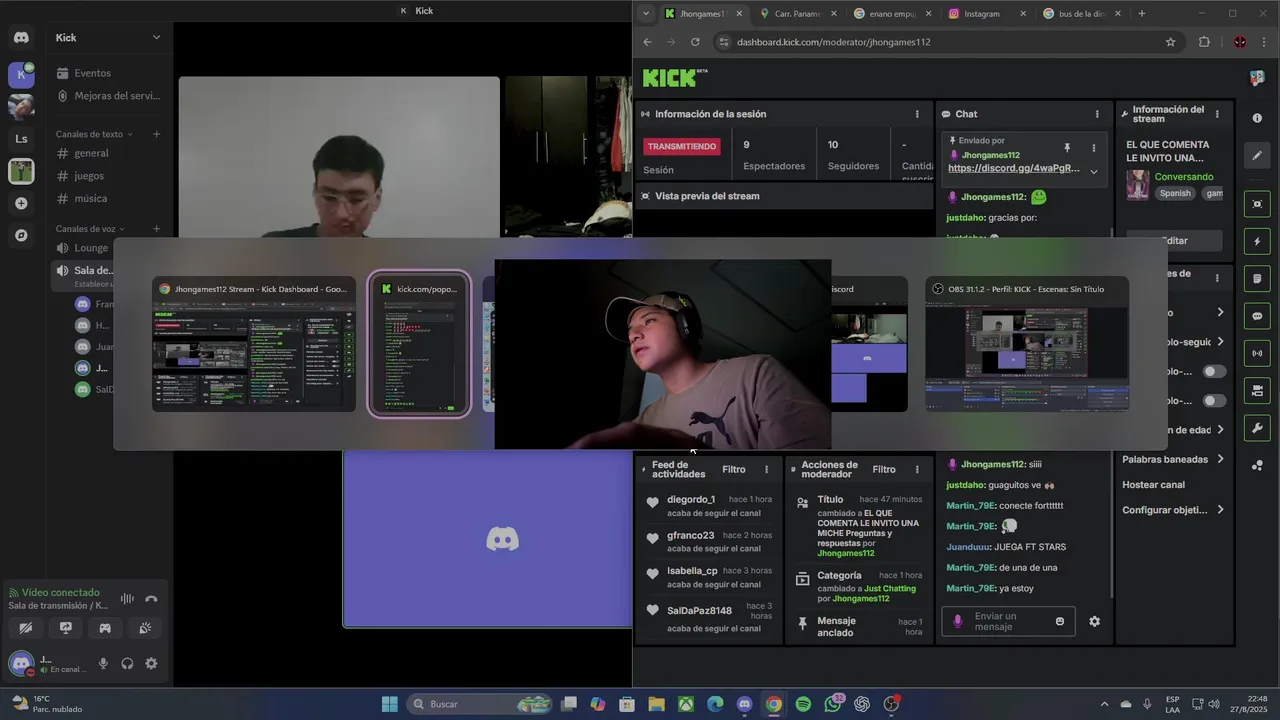Viewport: 1280px width, 720px height.
Task: Open a new browser tab
Action: point(1141,14)
